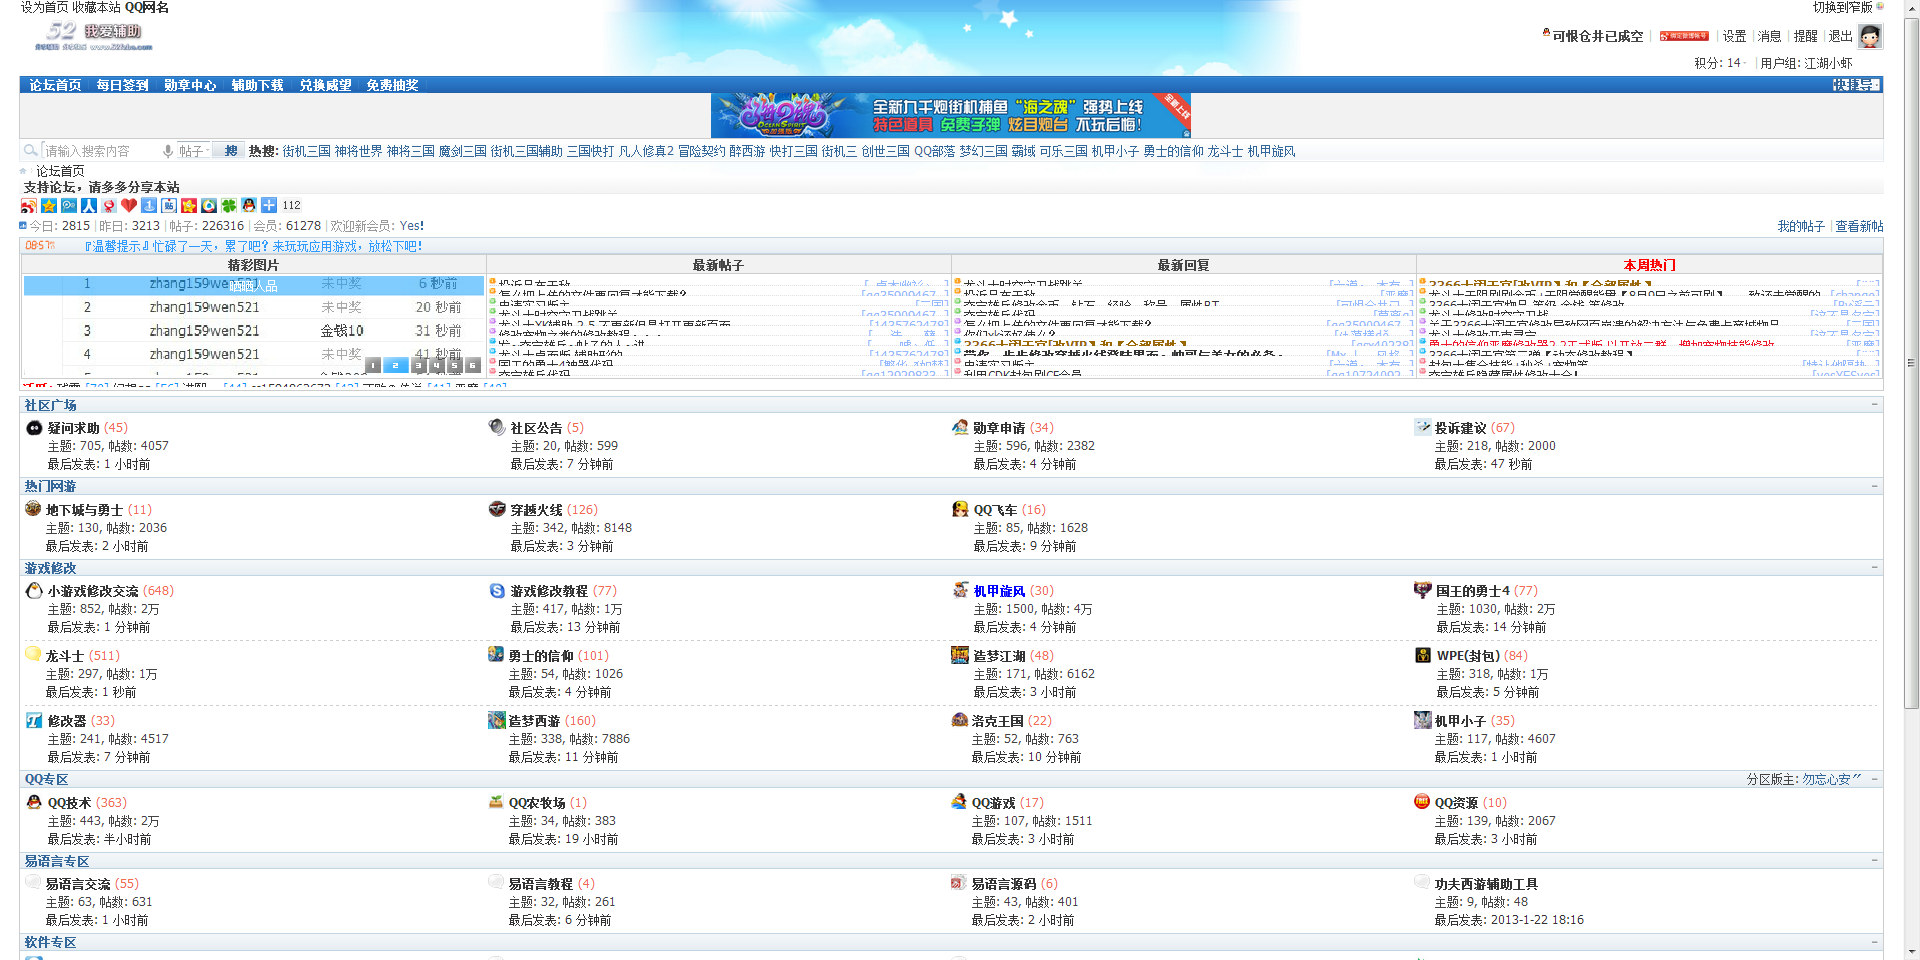The width and height of the screenshot is (1920, 960).
Task: Click the 社区公告 board icon
Action: coord(497,427)
